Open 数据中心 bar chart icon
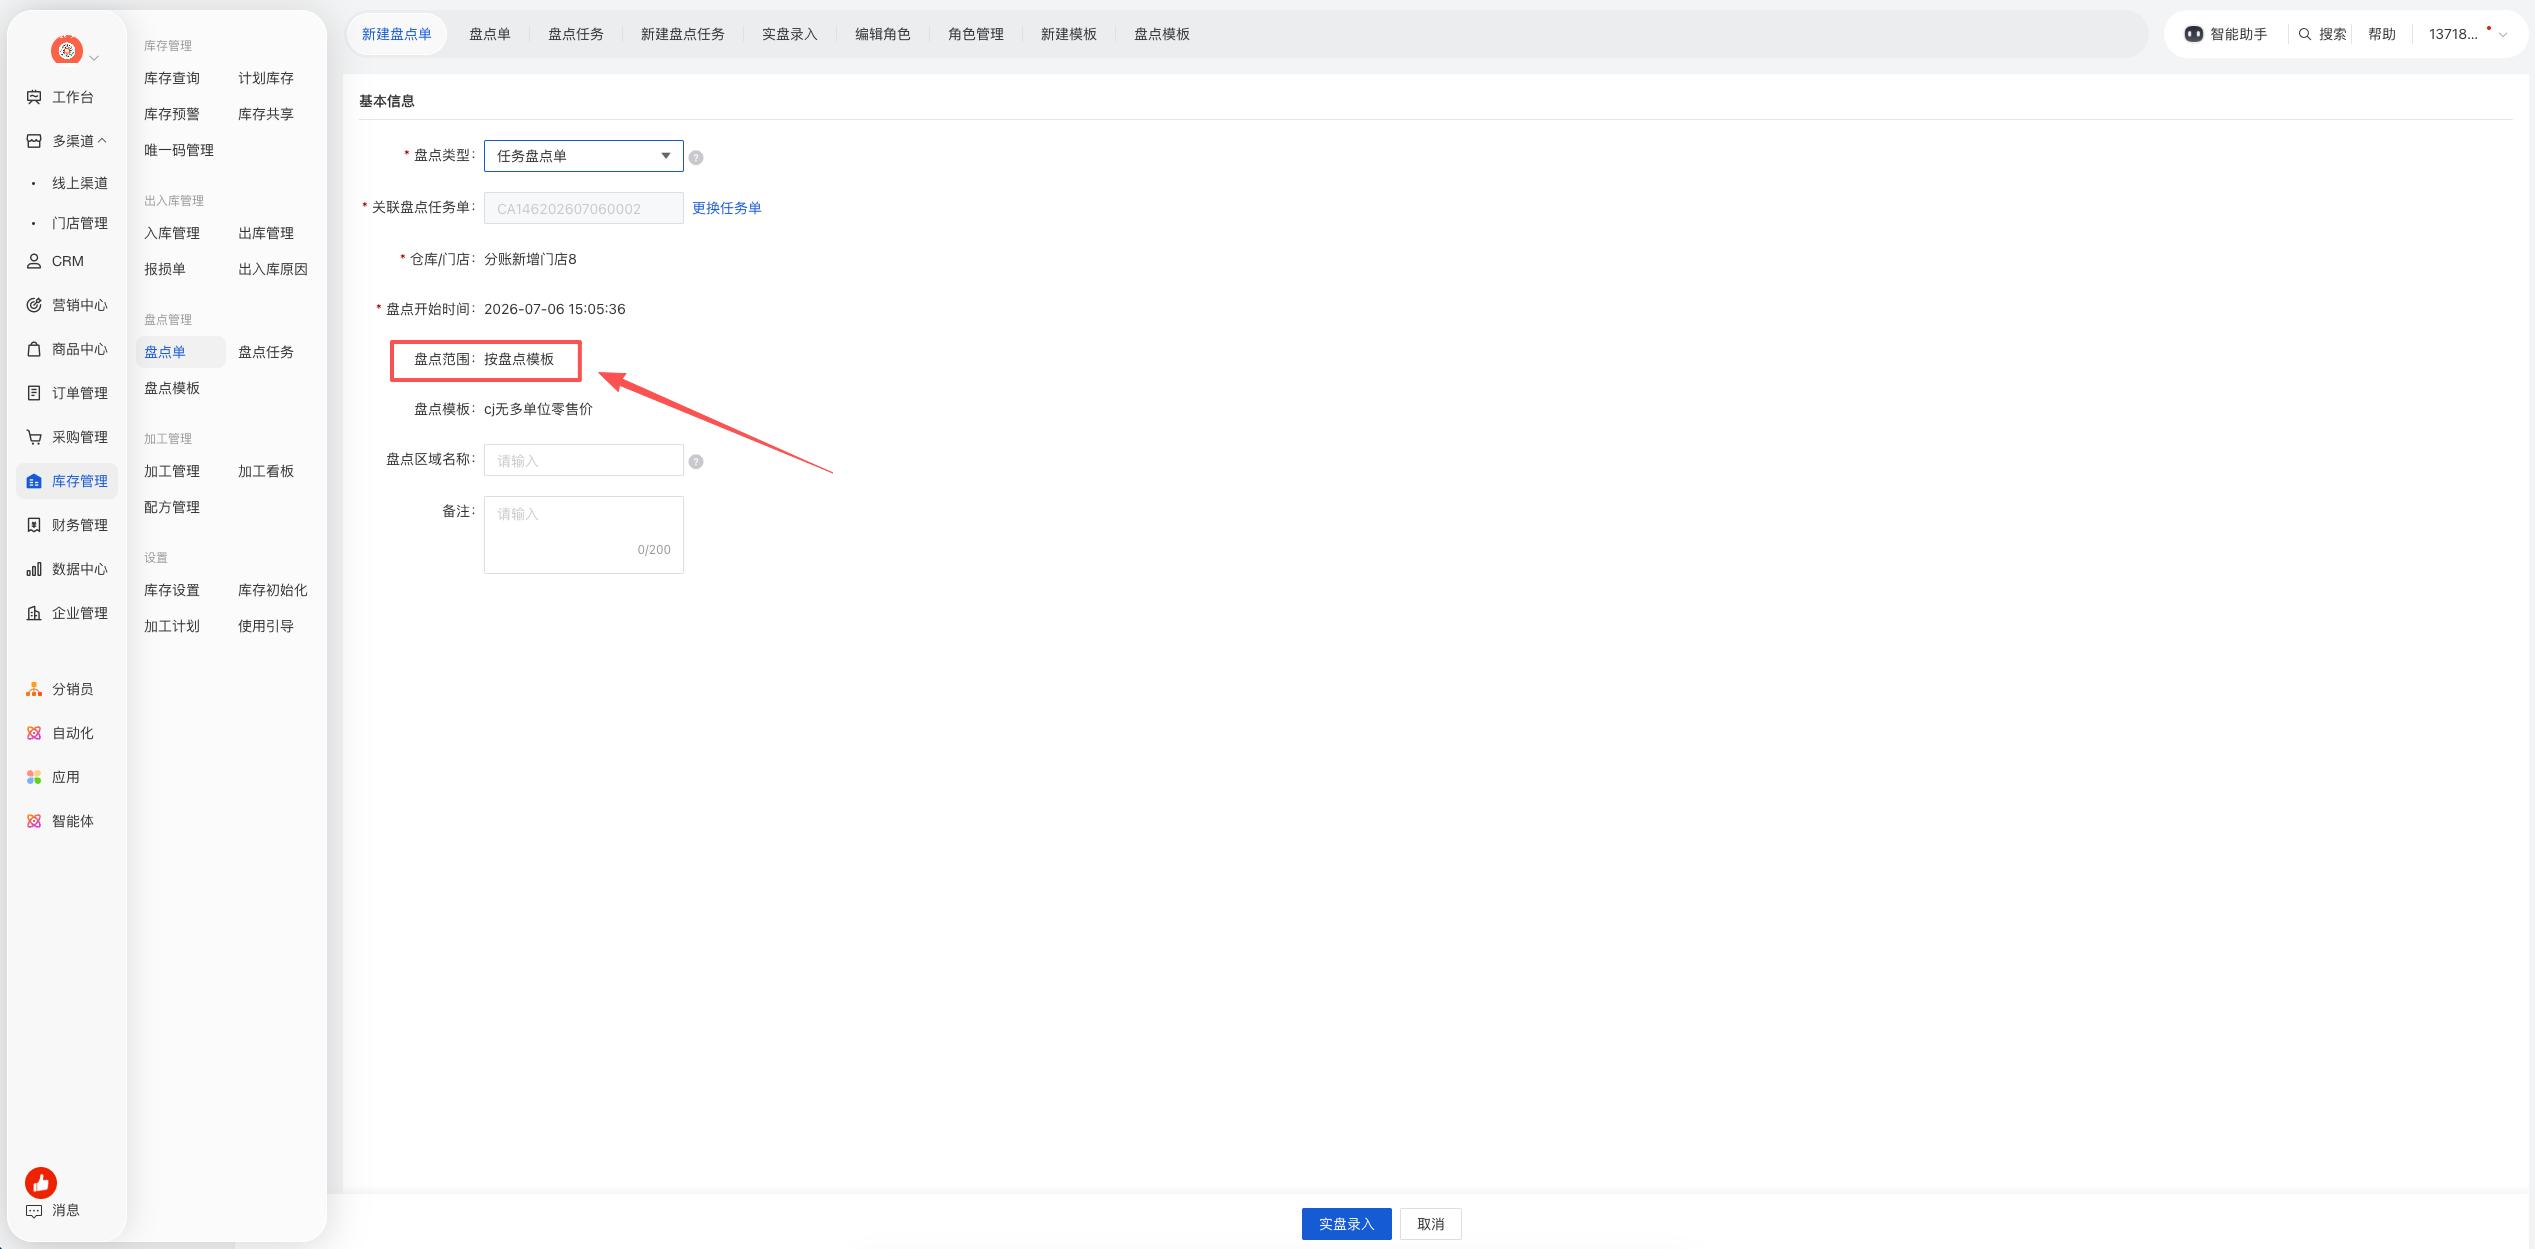 pos(34,569)
